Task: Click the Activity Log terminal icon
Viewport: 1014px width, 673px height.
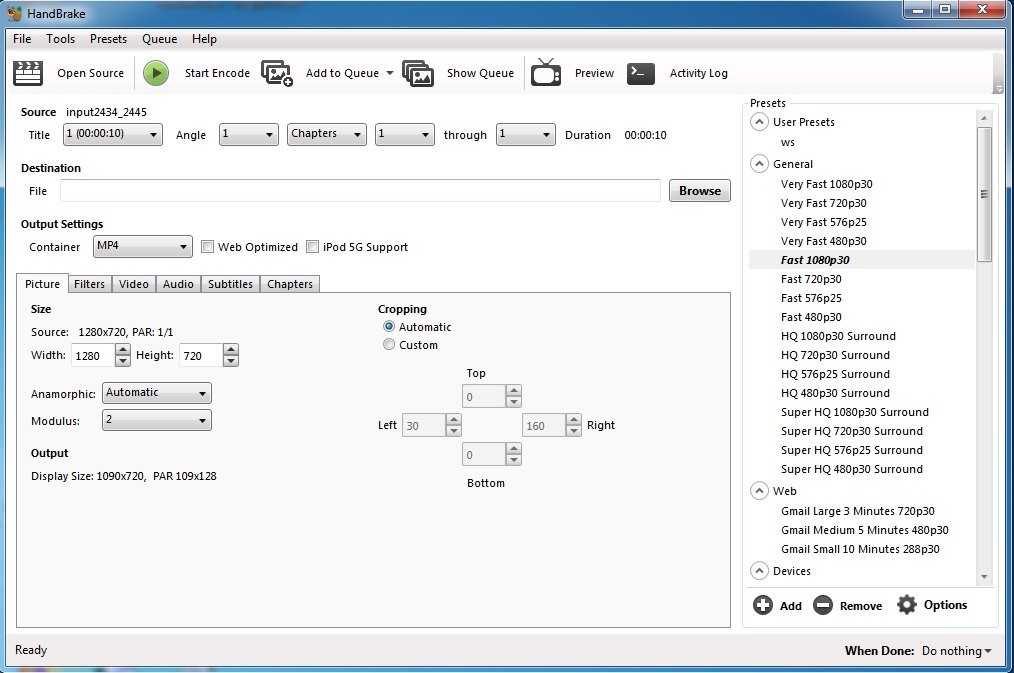Action: (x=641, y=73)
